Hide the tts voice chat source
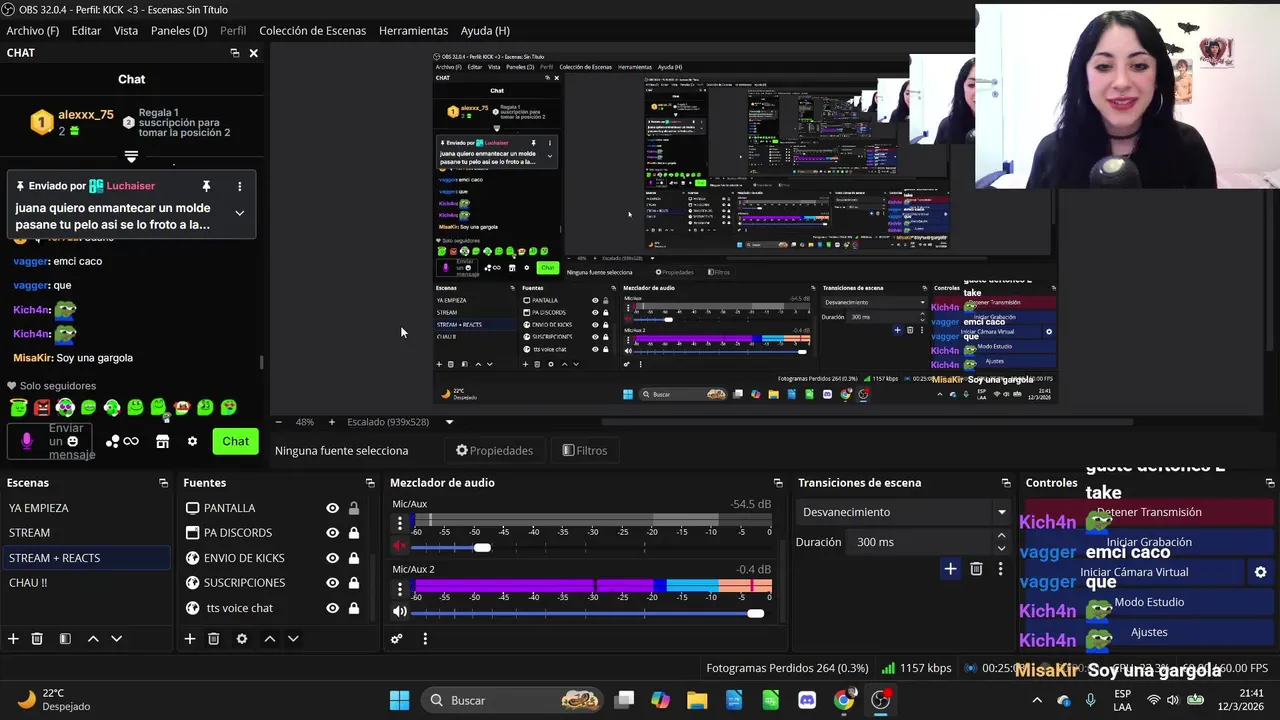This screenshot has height=720, width=1280. tap(332, 608)
